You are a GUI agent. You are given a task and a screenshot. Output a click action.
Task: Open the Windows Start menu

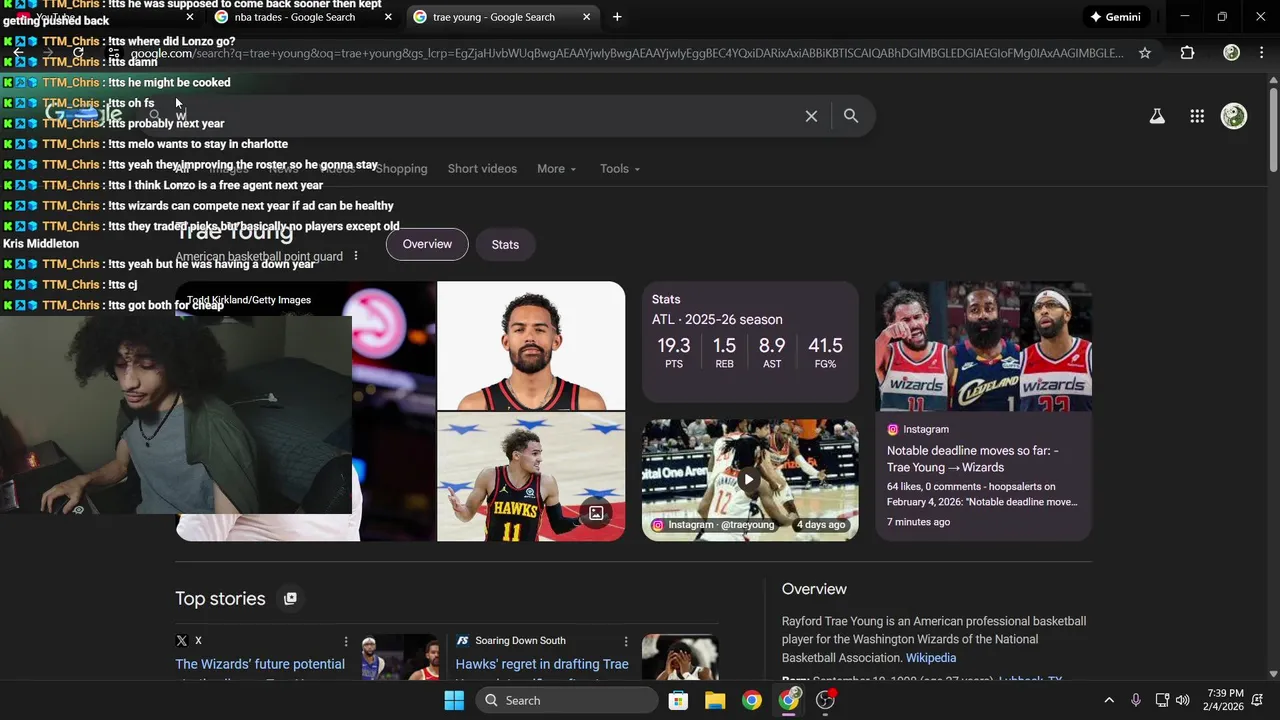tap(454, 700)
